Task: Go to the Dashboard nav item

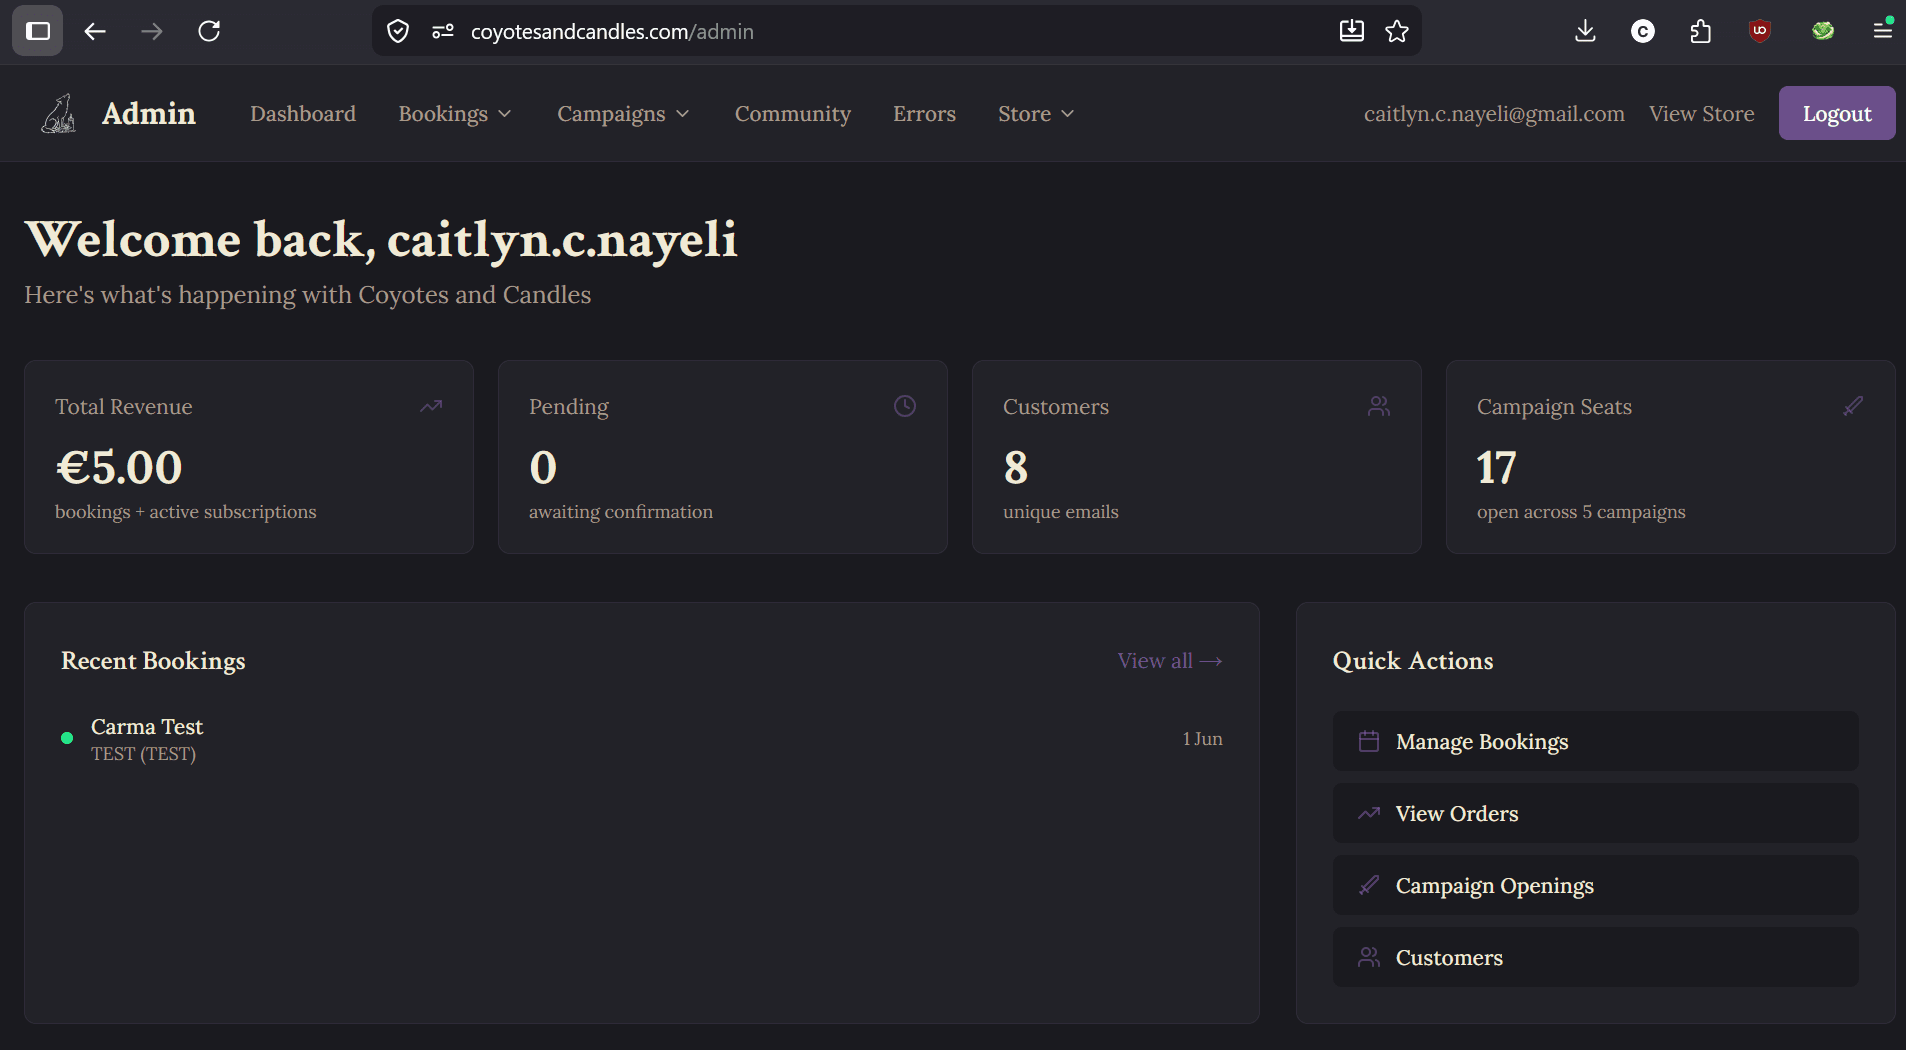Action: (x=303, y=114)
